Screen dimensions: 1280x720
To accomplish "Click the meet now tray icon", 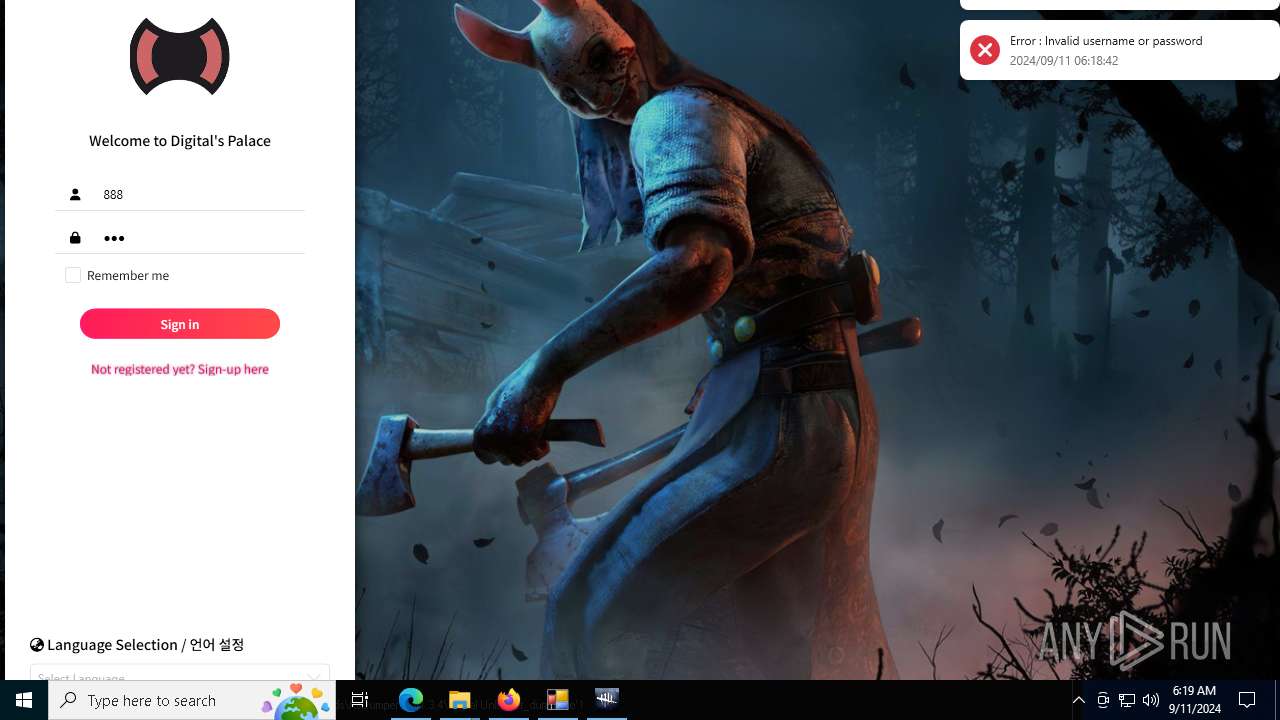I will tap(1103, 700).
